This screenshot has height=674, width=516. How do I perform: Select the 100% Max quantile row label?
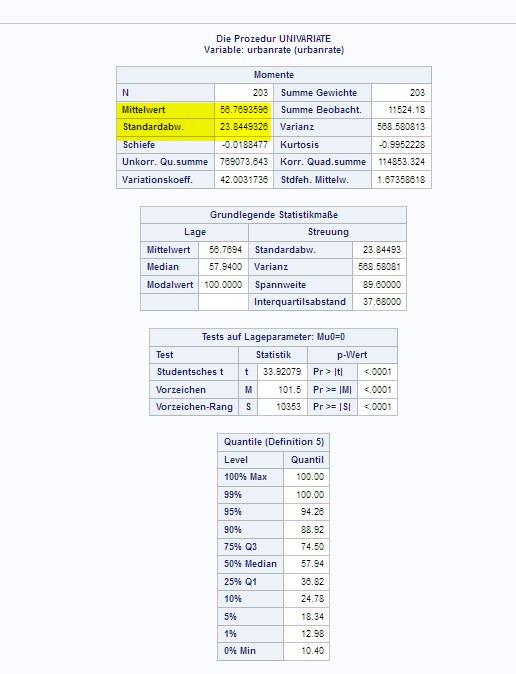point(246,476)
